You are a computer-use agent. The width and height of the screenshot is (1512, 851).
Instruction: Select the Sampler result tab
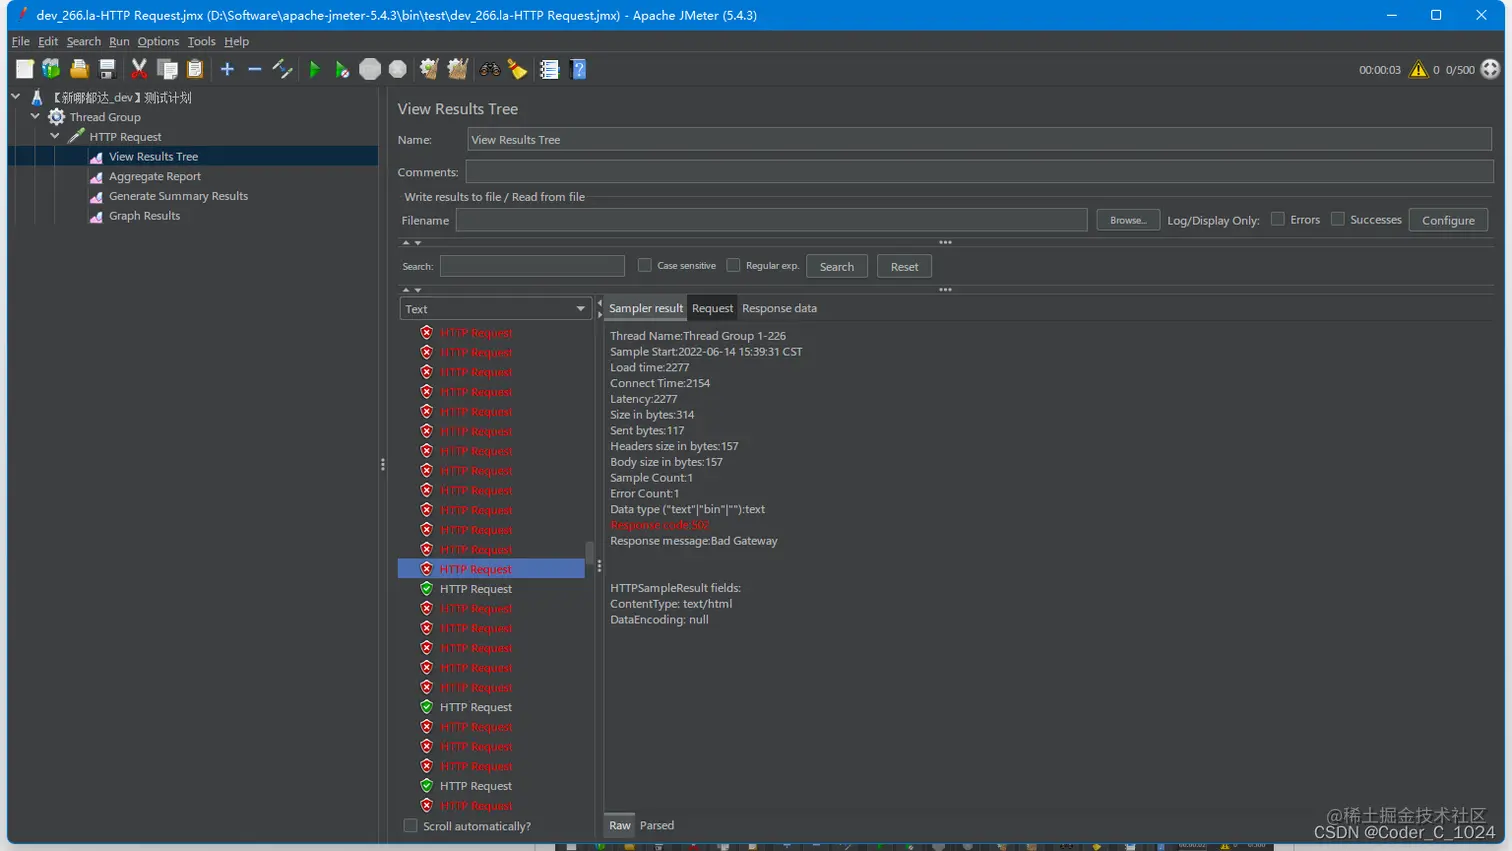click(646, 308)
